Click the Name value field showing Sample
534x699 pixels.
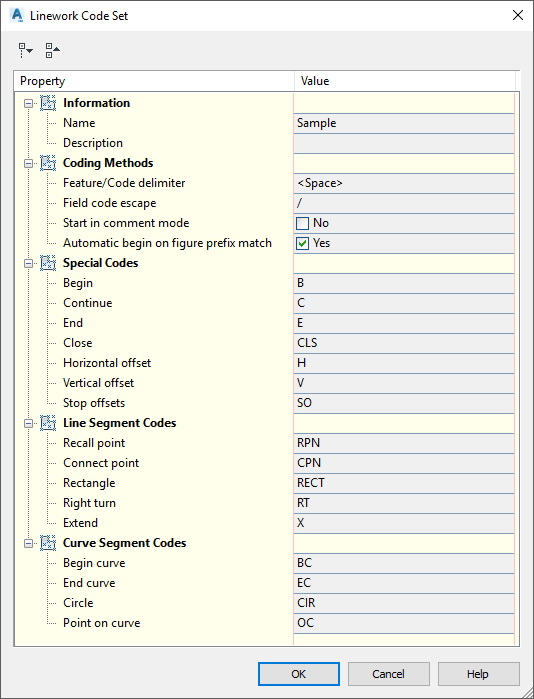404,123
